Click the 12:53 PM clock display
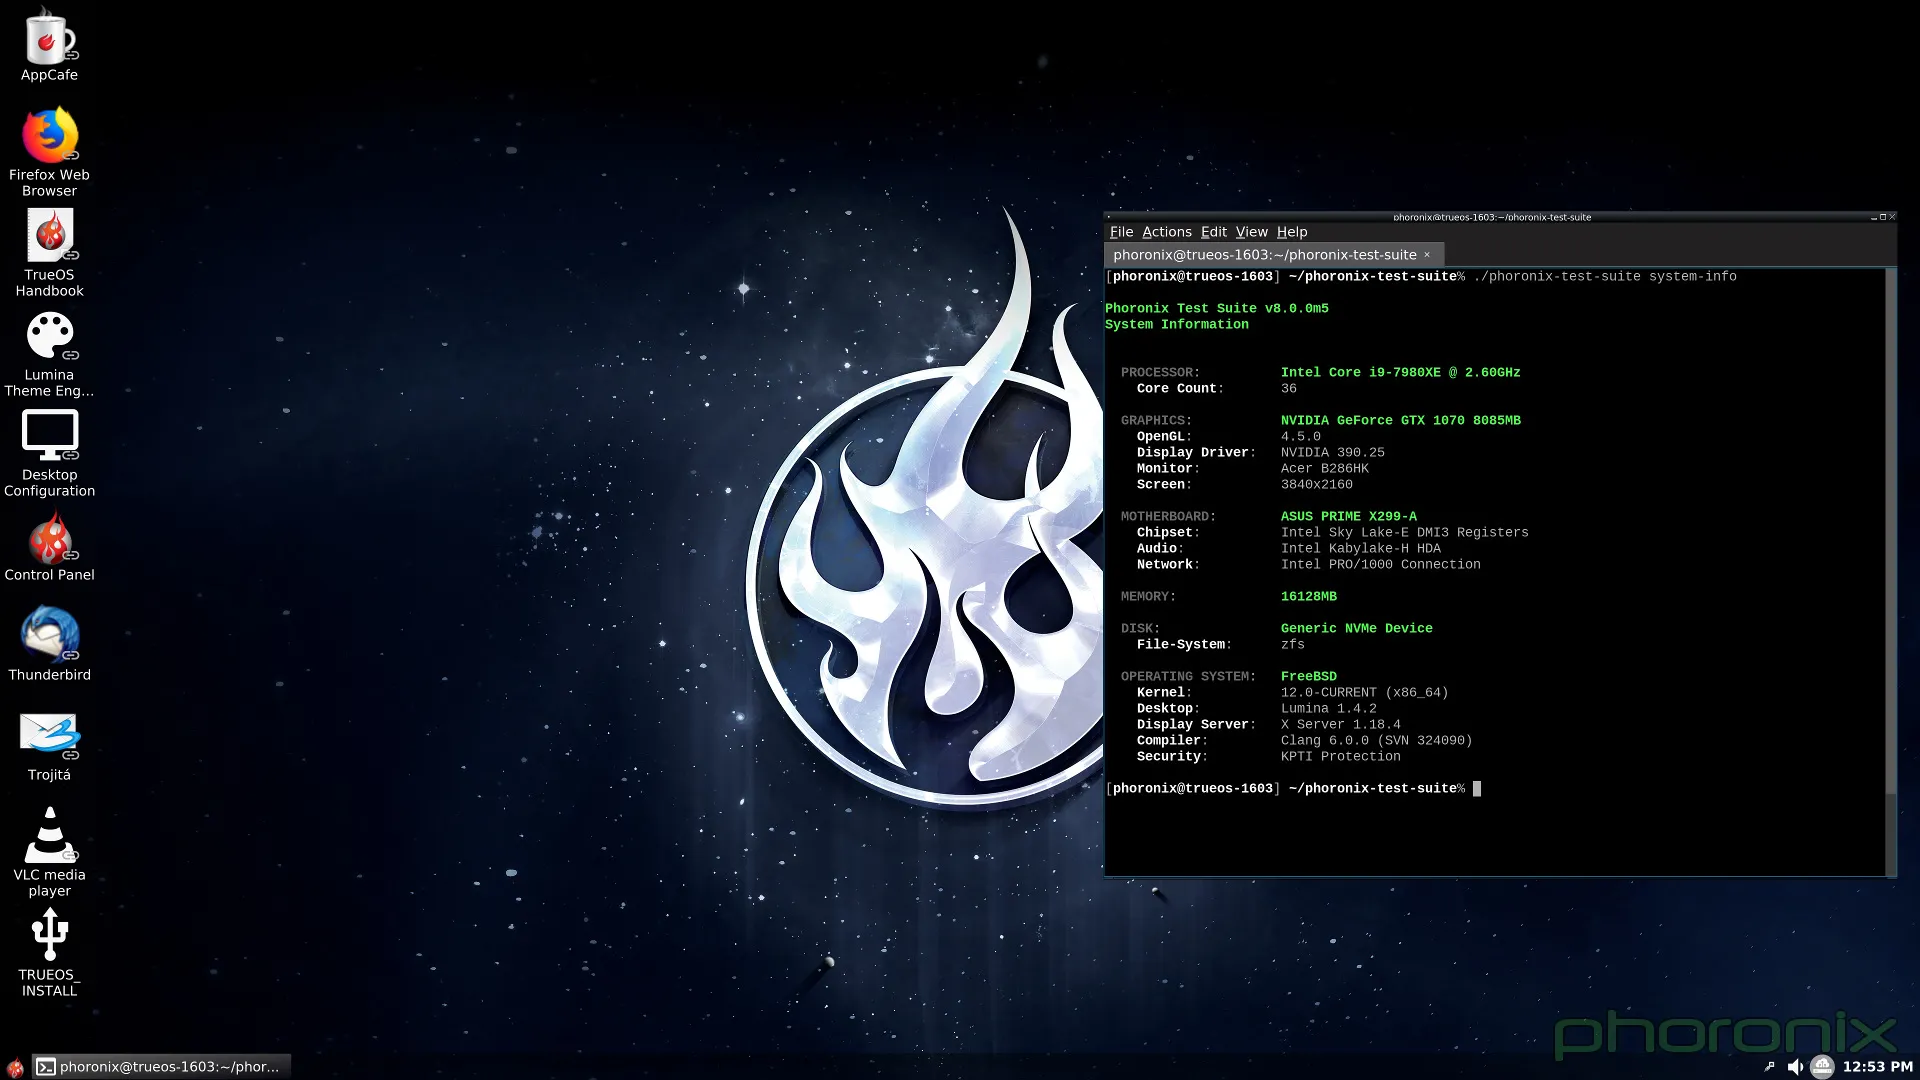Image resolution: width=1920 pixels, height=1080 pixels. point(1878,1066)
